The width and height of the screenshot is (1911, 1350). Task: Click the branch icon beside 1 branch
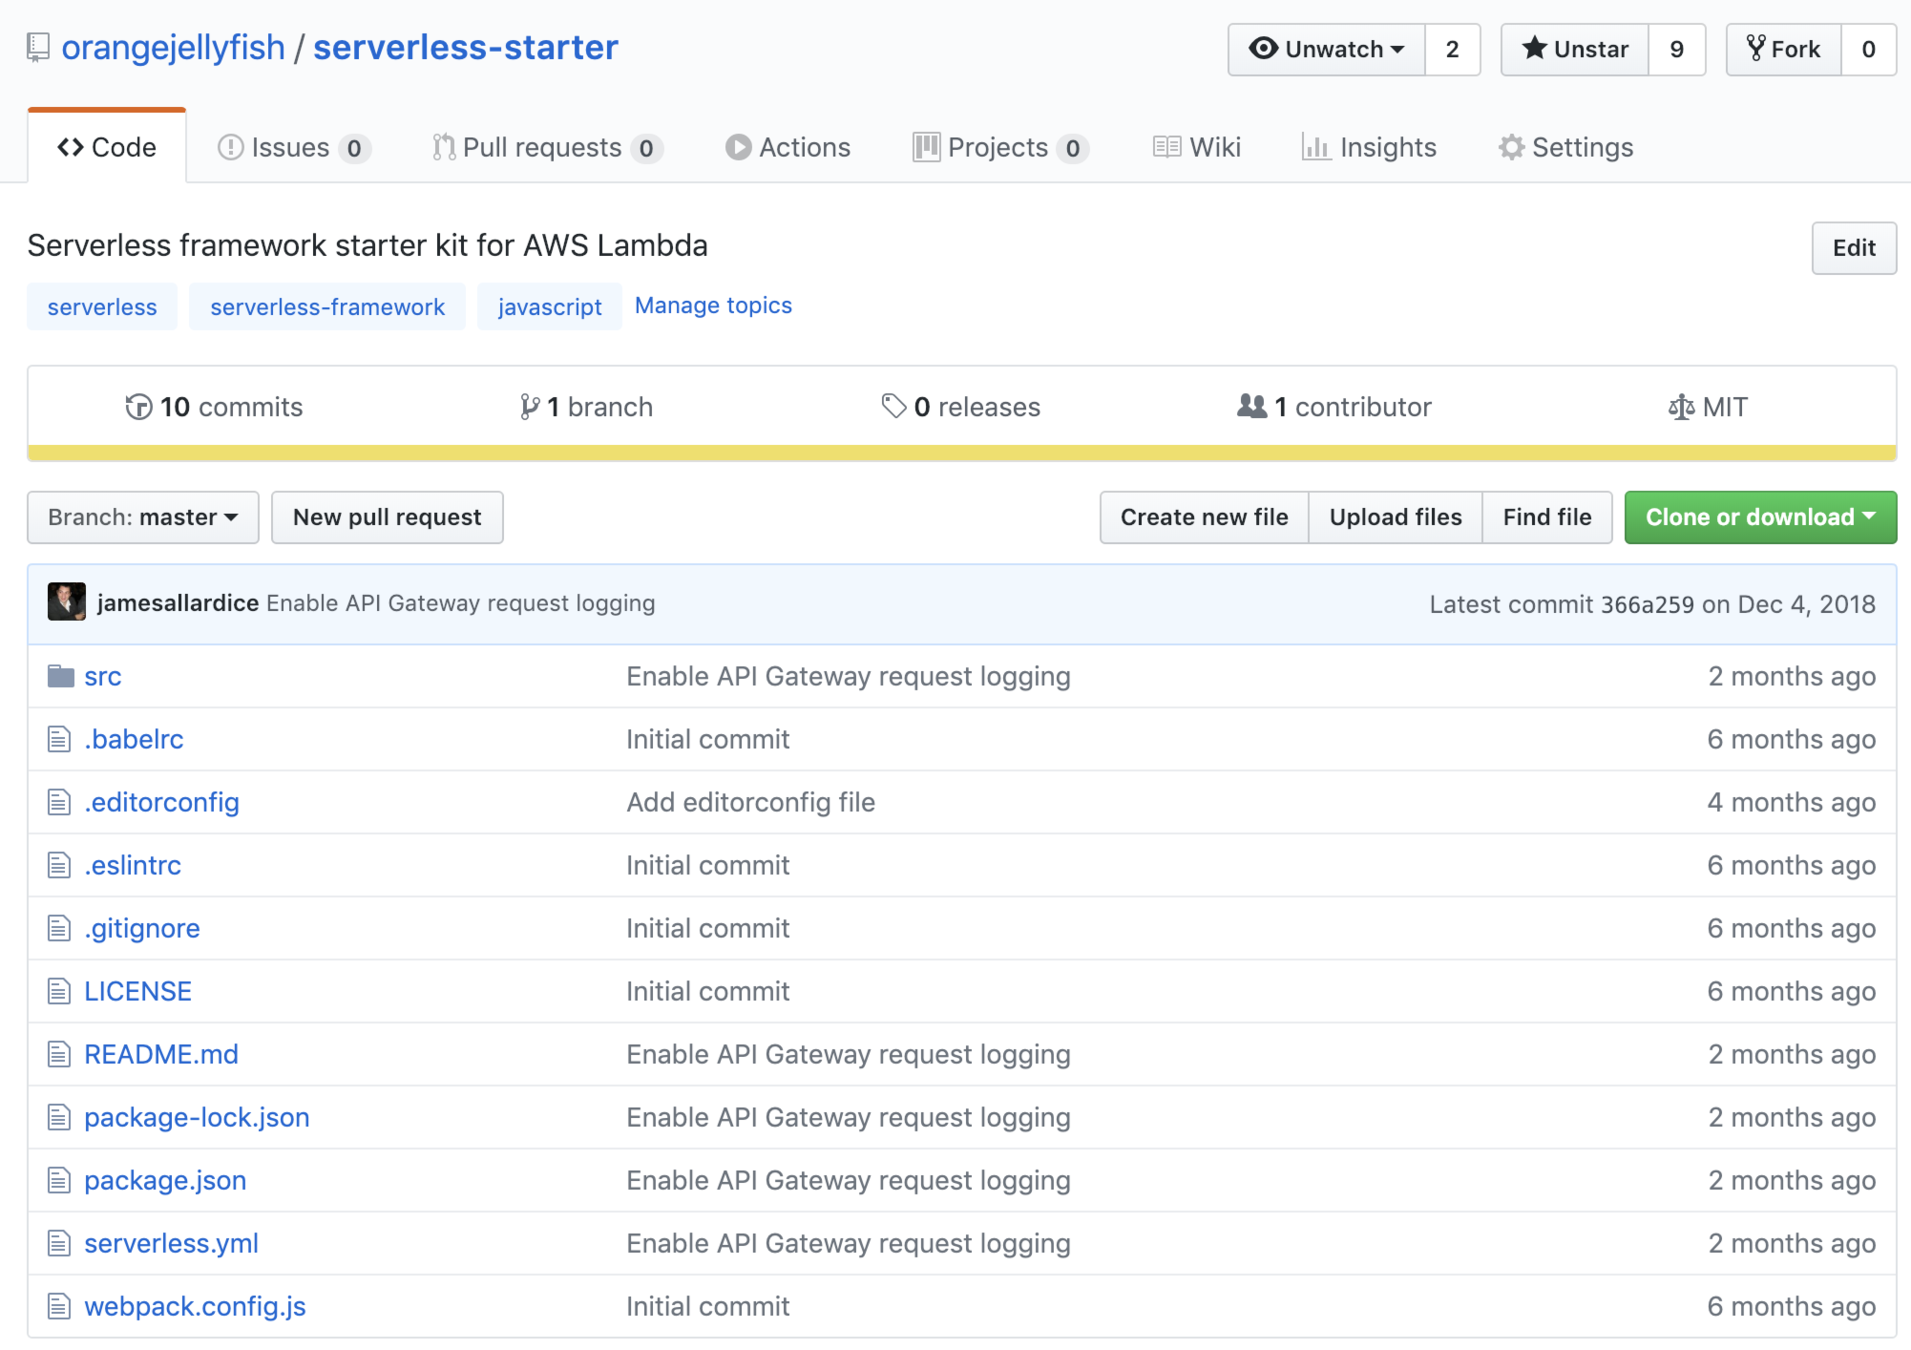529,407
